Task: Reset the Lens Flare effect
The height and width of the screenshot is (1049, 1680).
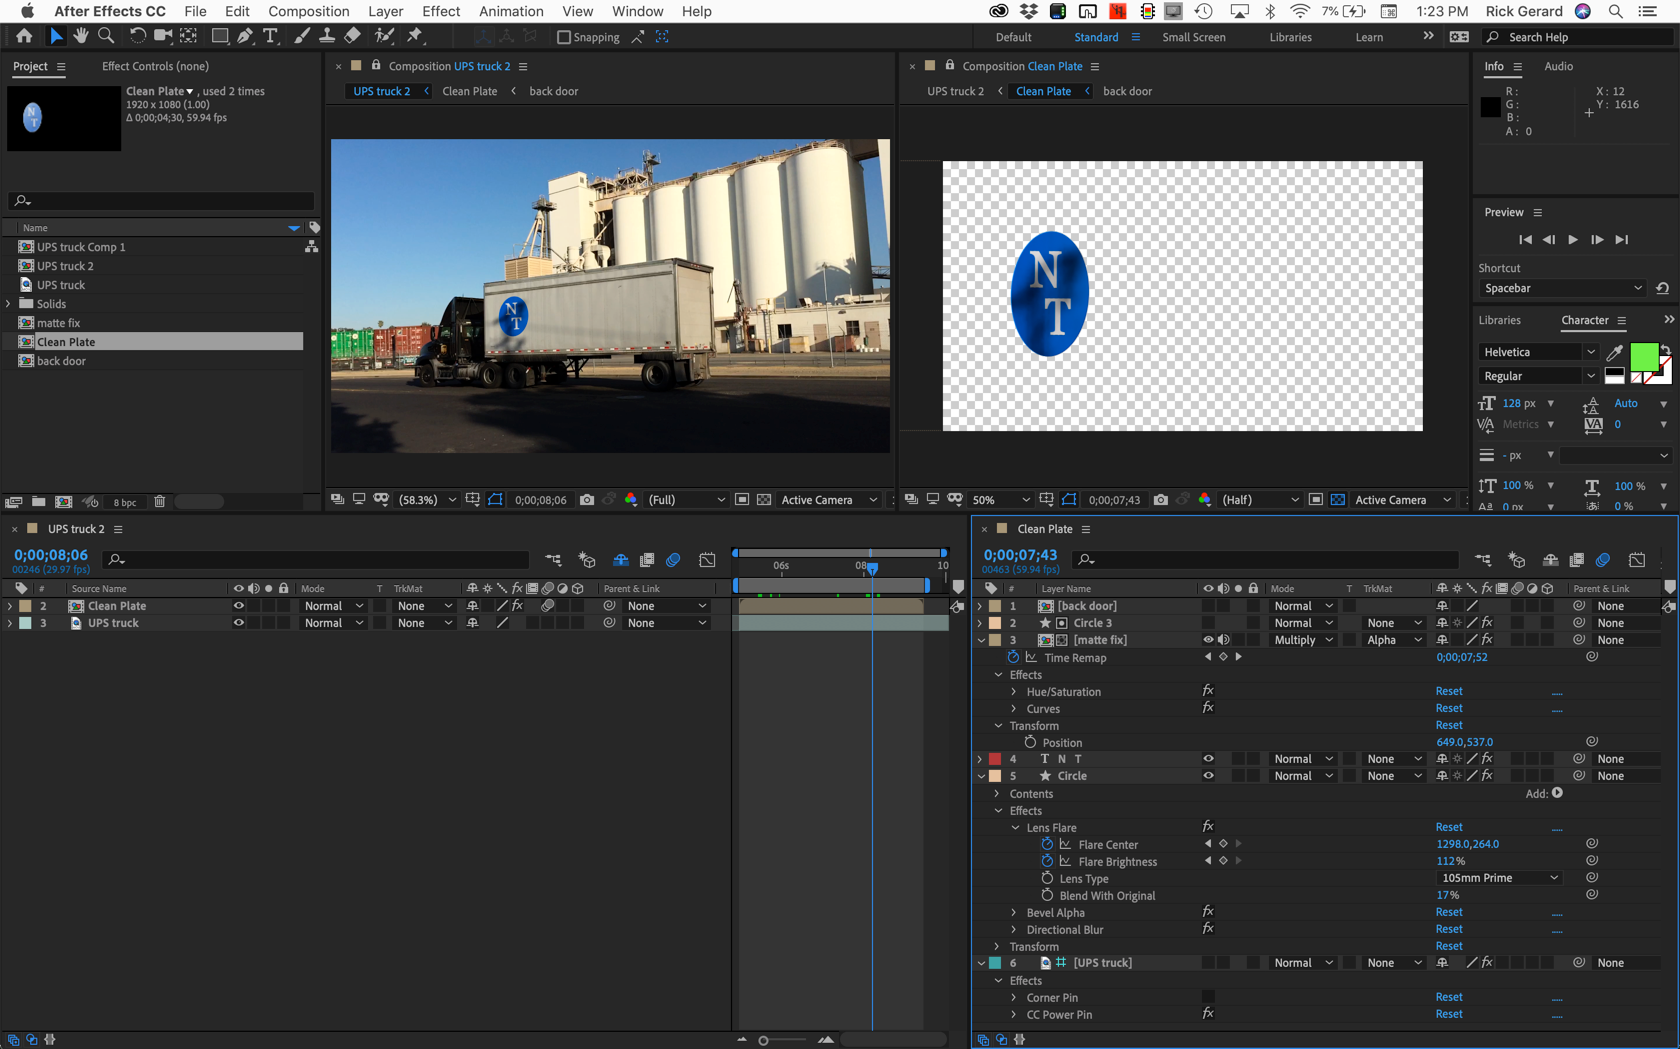Action: (1448, 827)
